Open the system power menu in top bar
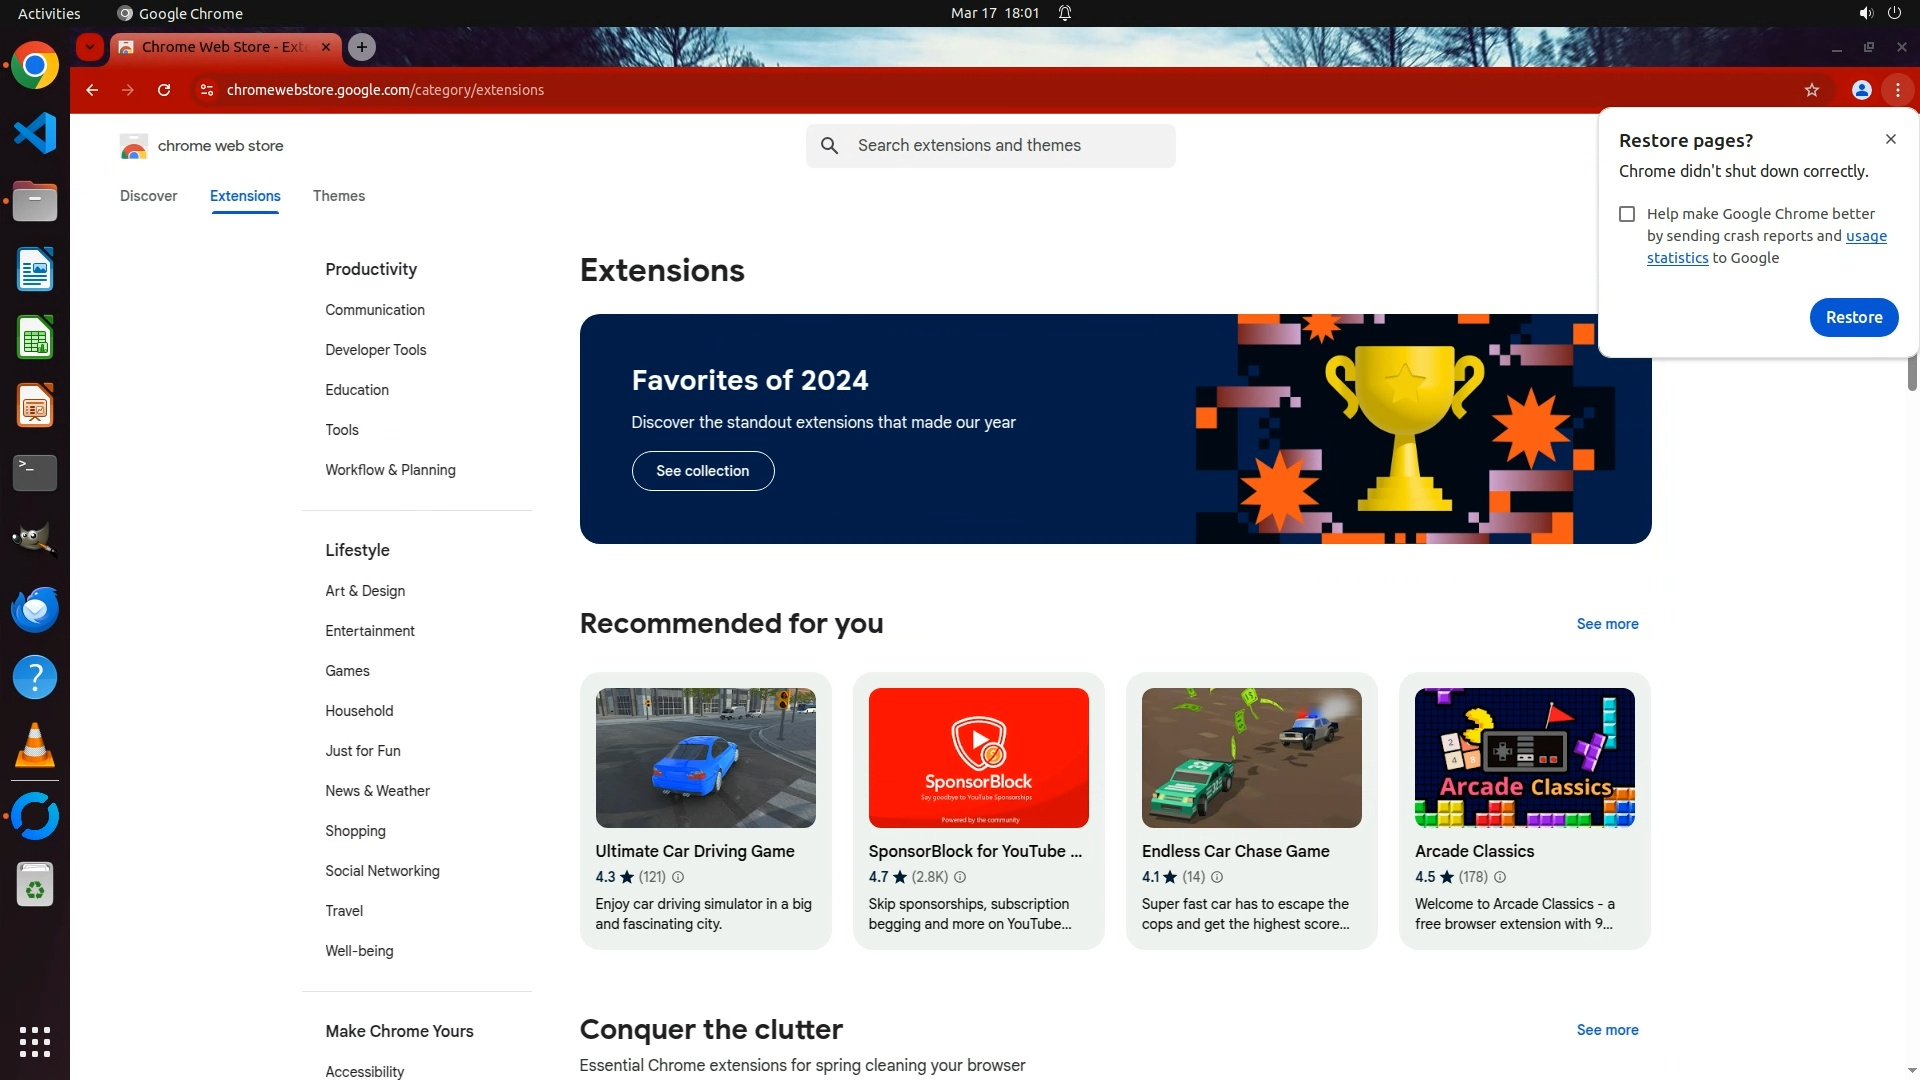 pos(1894,13)
